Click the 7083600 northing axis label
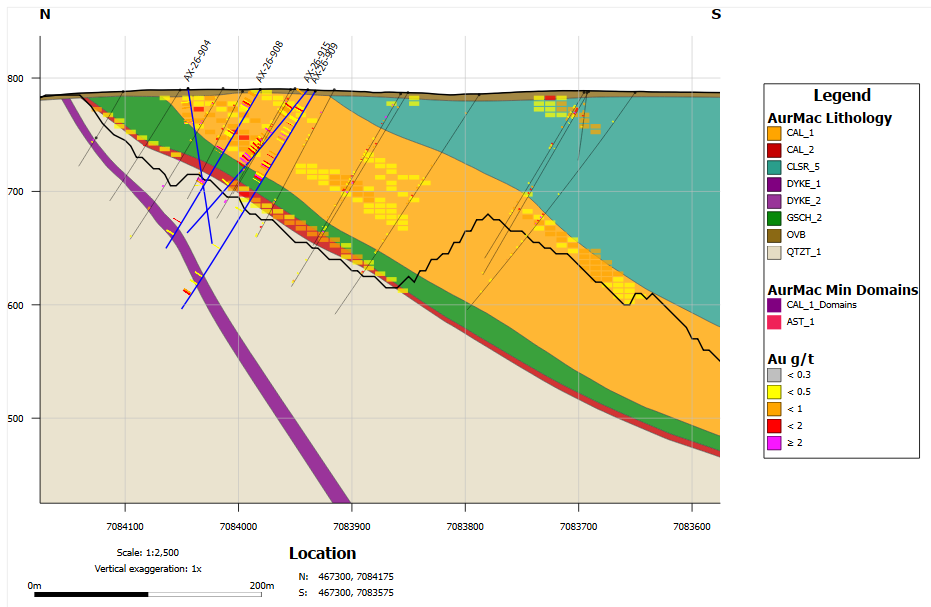This screenshot has height=607, width=931. pyautogui.click(x=692, y=527)
